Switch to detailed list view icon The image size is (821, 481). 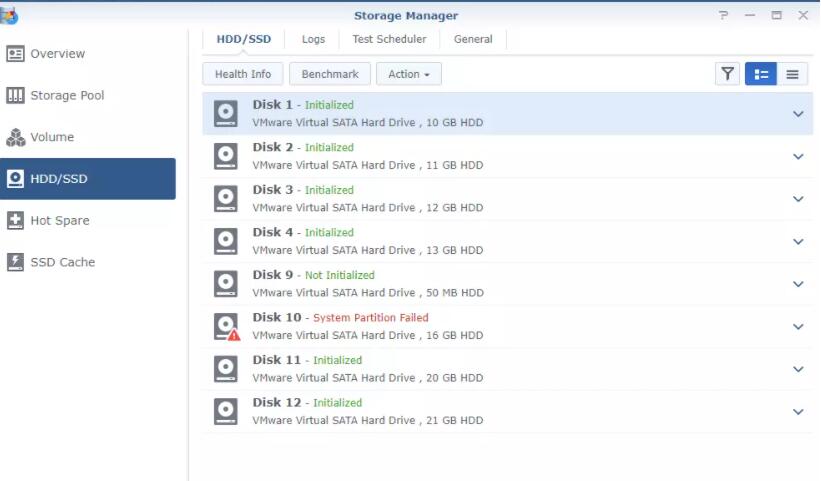click(761, 74)
